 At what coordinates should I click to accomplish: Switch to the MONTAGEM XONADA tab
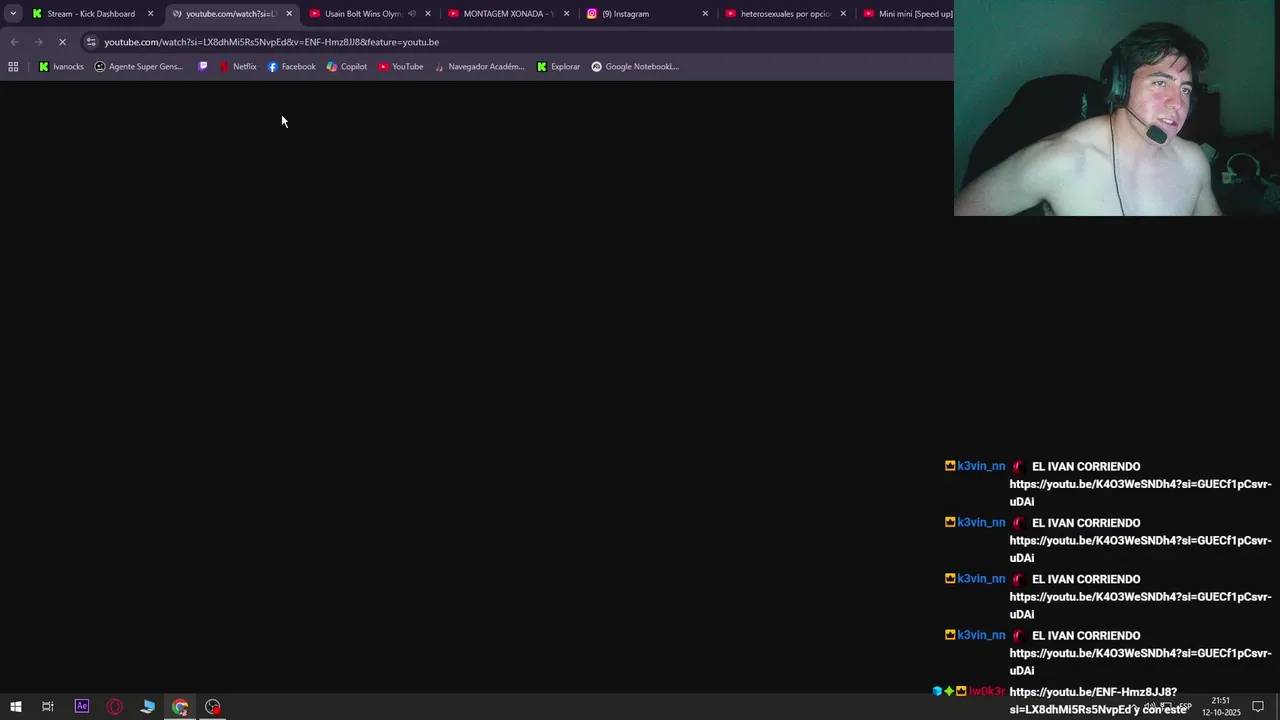(508, 14)
